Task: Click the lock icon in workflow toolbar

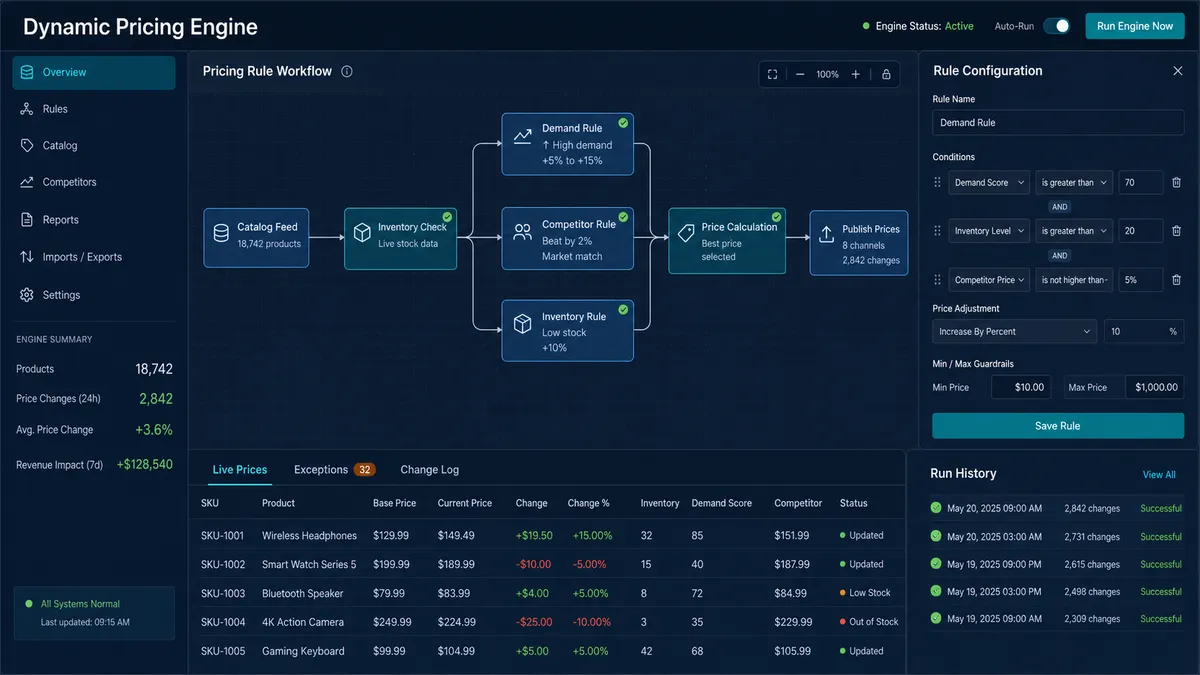Action: pyautogui.click(x=886, y=74)
